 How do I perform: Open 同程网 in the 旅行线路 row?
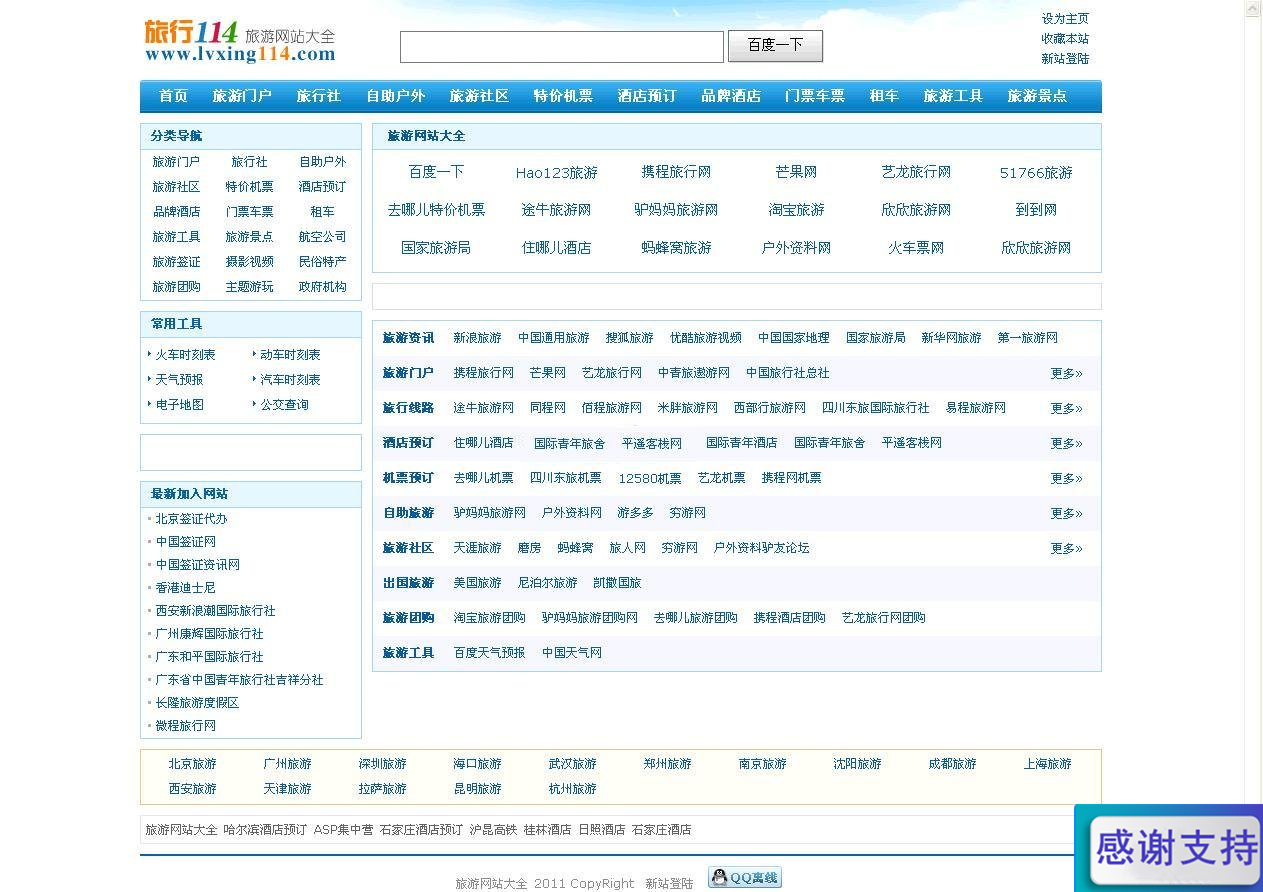click(547, 408)
